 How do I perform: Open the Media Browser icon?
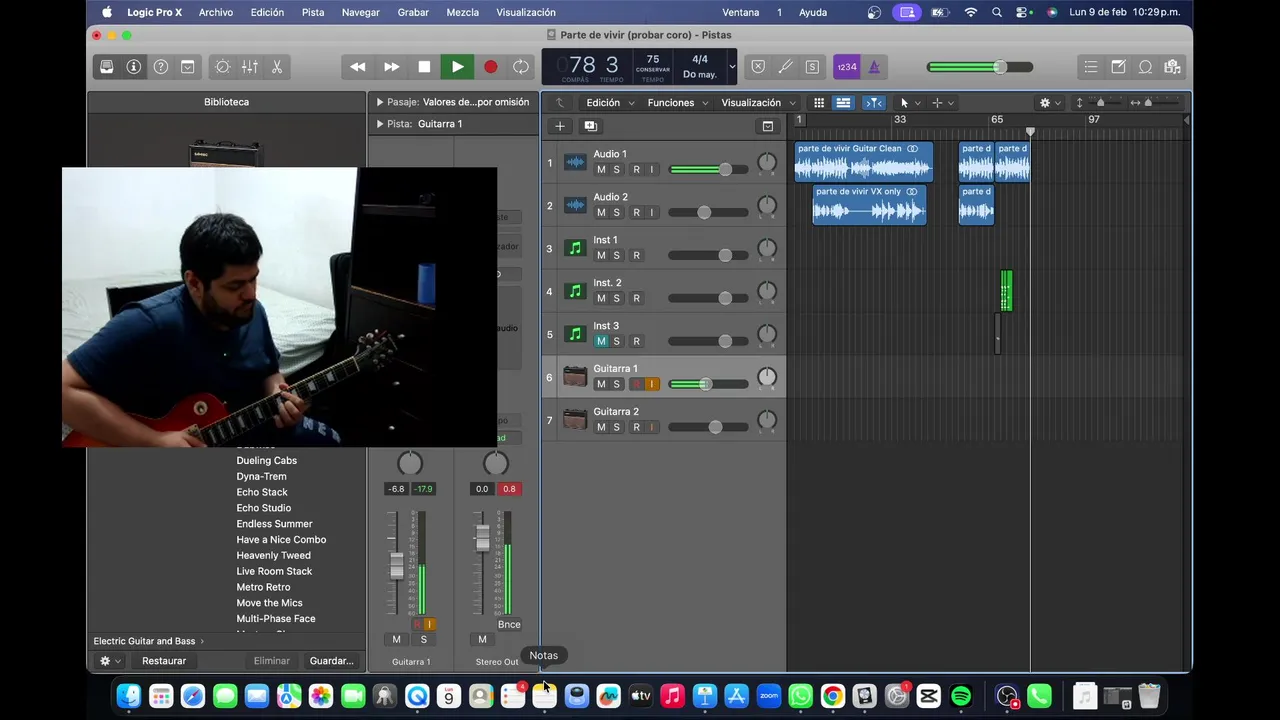(x=1172, y=67)
